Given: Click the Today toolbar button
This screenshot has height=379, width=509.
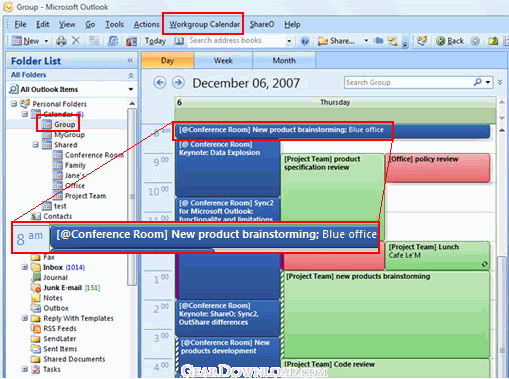Looking at the screenshot, I should (155, 41).
